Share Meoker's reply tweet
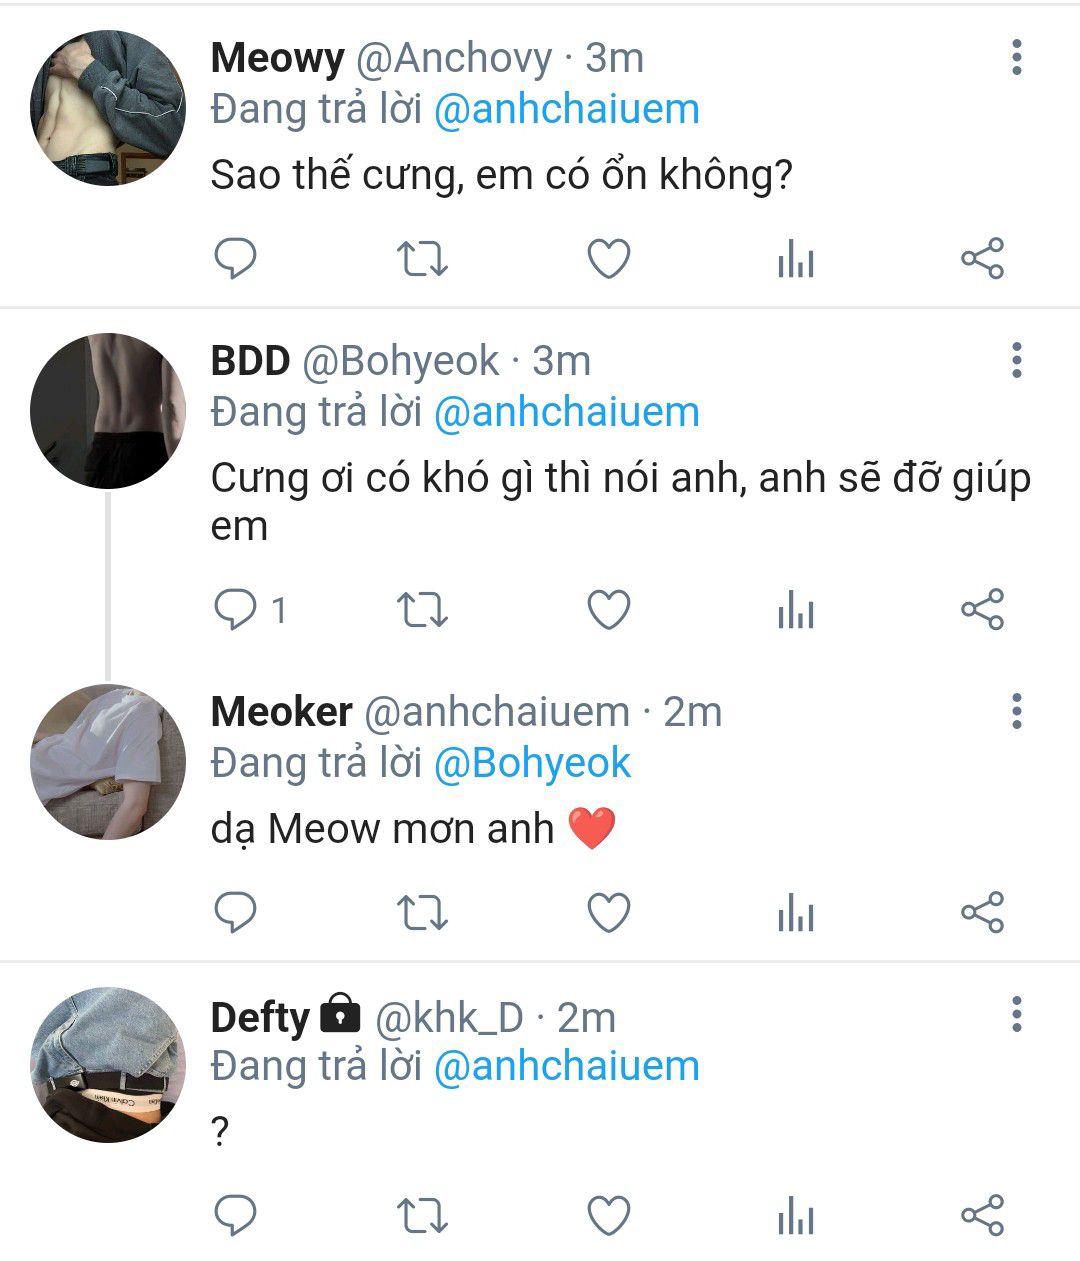1080x1261 pixels. point(982,913)
